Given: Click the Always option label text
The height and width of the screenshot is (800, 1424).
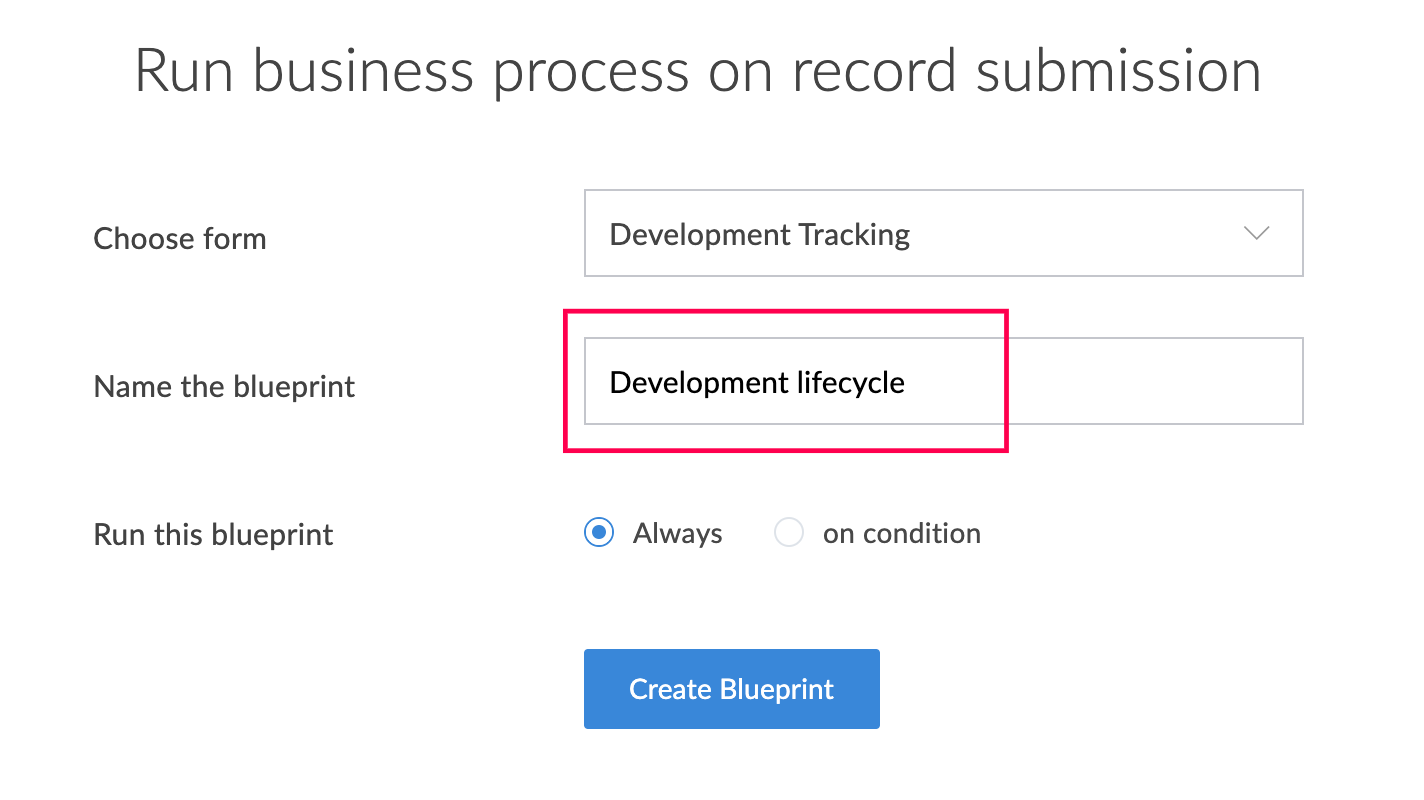Looking at the screenshot, I should tap(677, 534).
